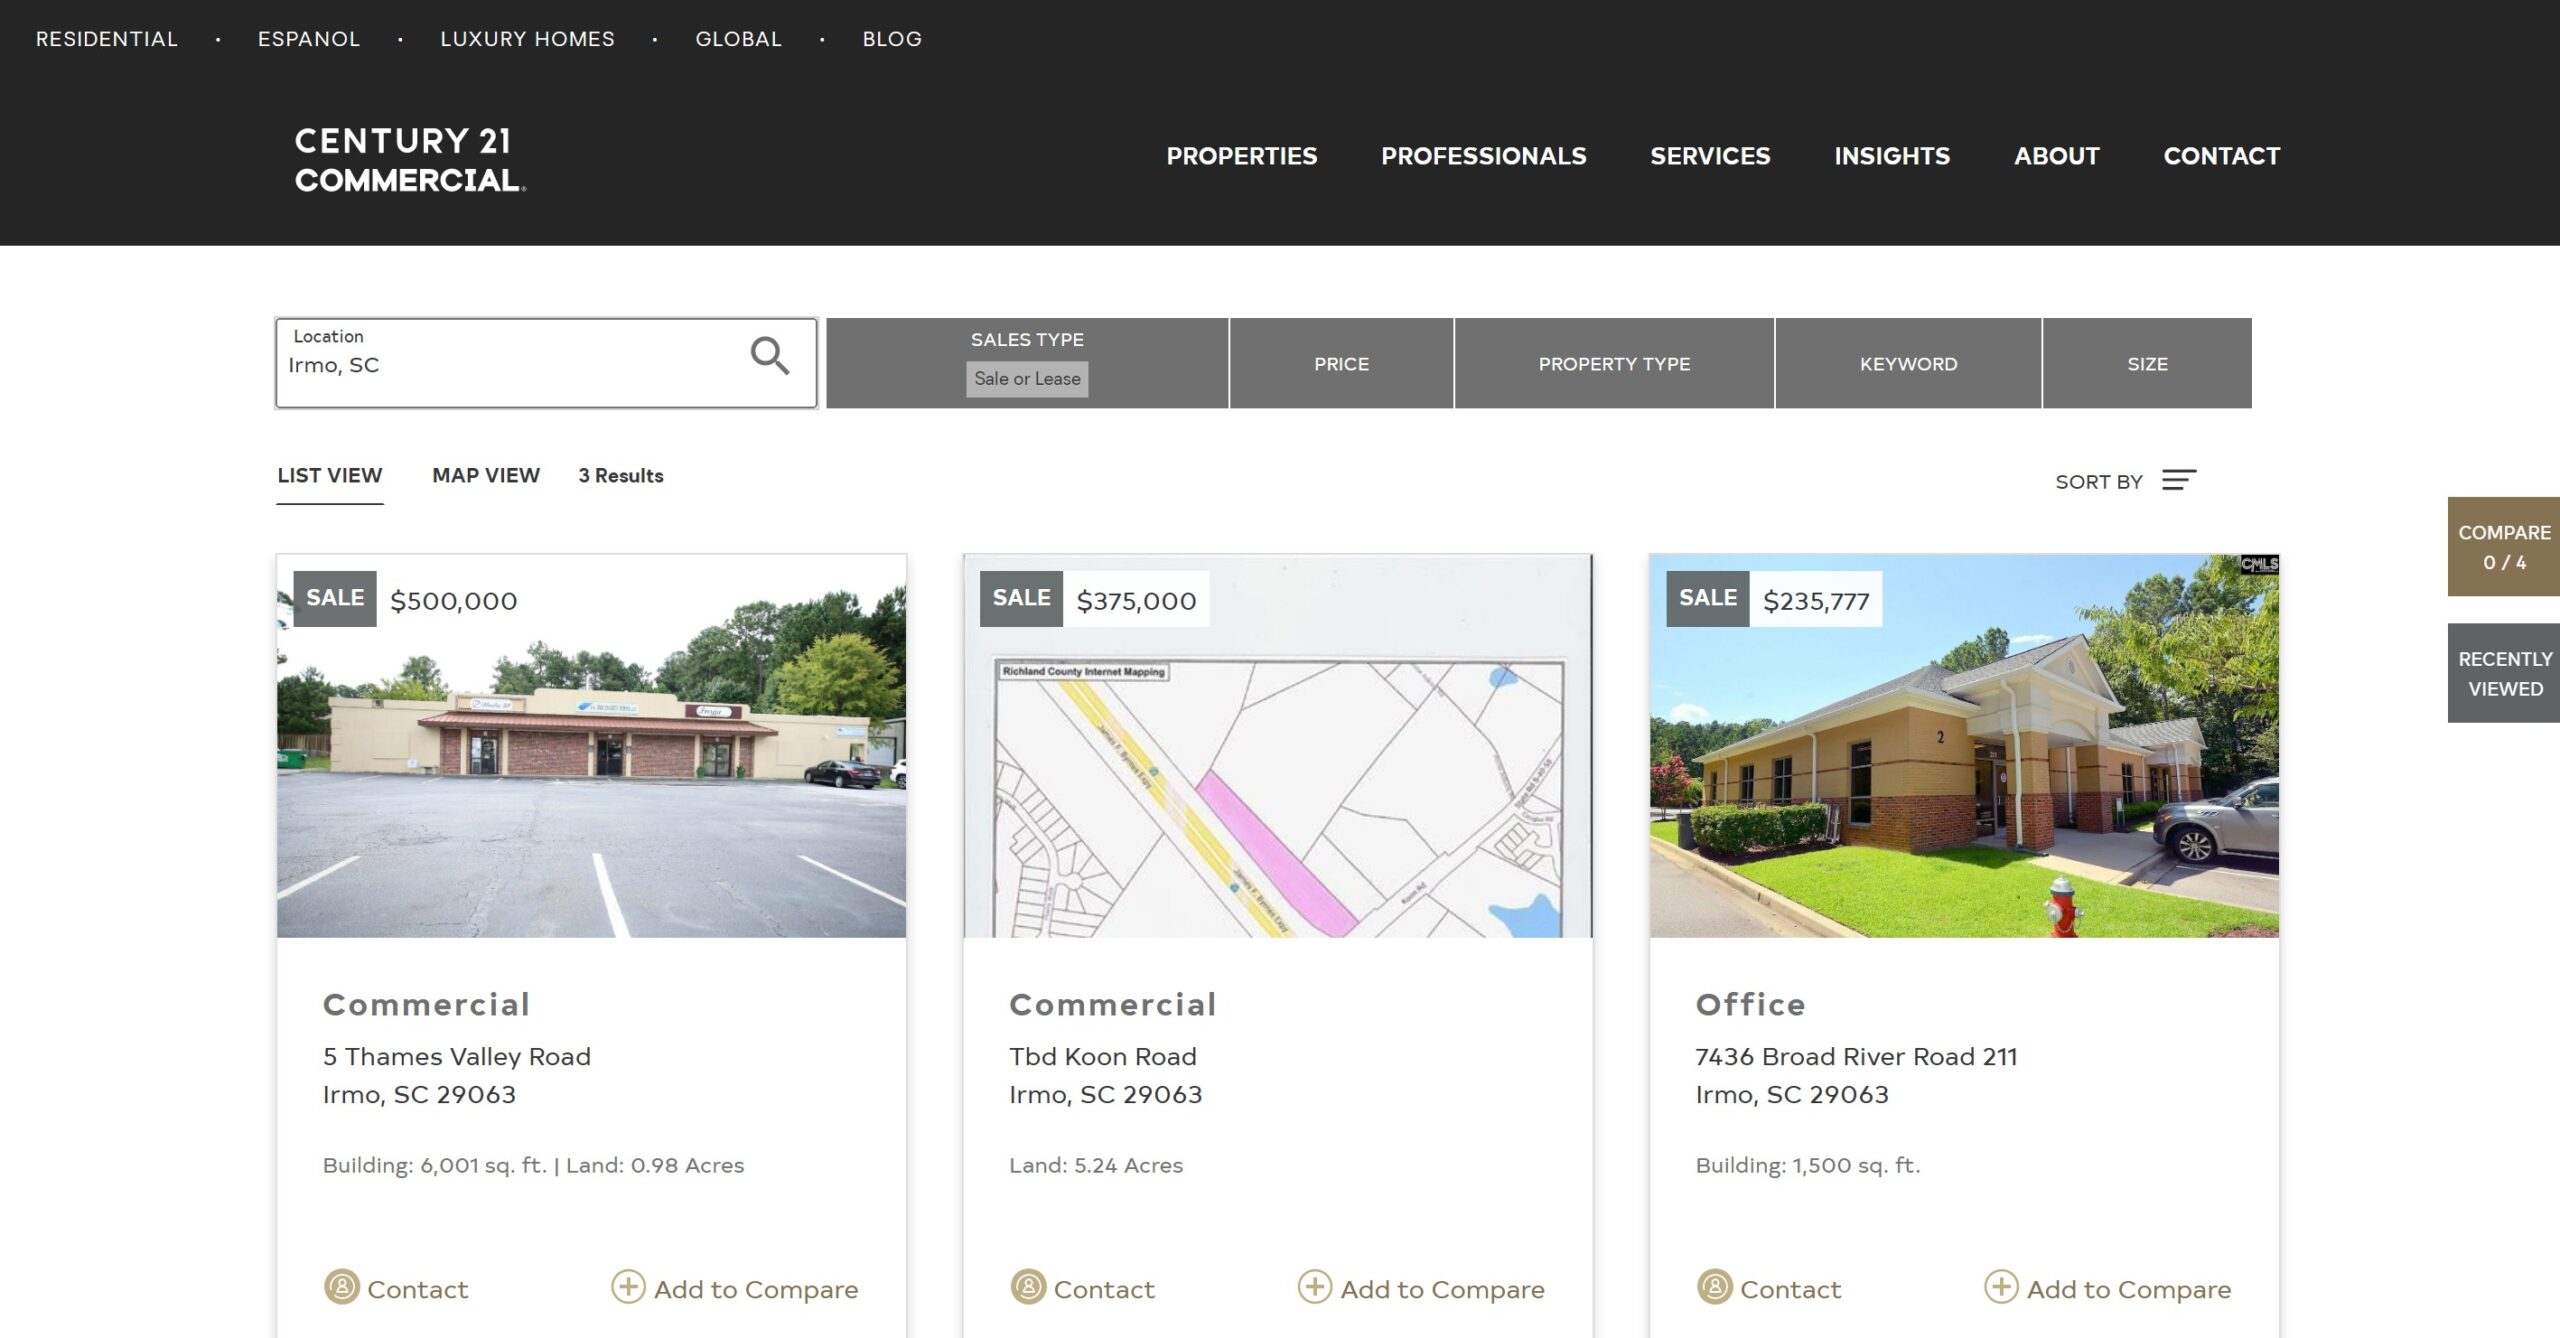Image resolution: width=2560 pixels, height=1338 pixels.
Task: Open the INSIGHTS menu in the navigation bar
Action: coord(1892,156)
